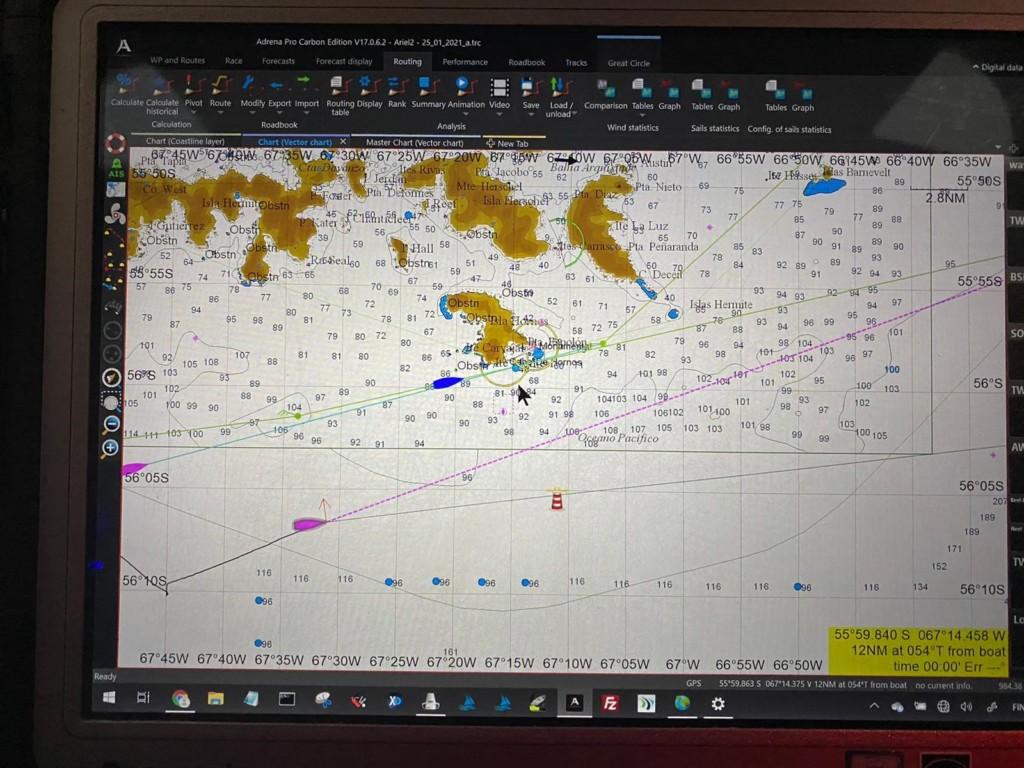Screen dimensions: 1024x768
Task: Switch to the Forecast display tab
Action: [344, 61]
